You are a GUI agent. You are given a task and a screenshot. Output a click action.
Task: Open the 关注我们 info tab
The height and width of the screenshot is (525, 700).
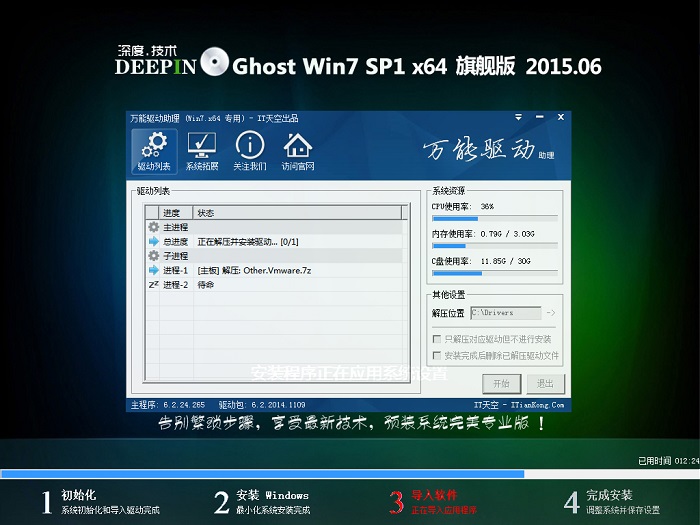pyautogui.click(x=250, y=151)
